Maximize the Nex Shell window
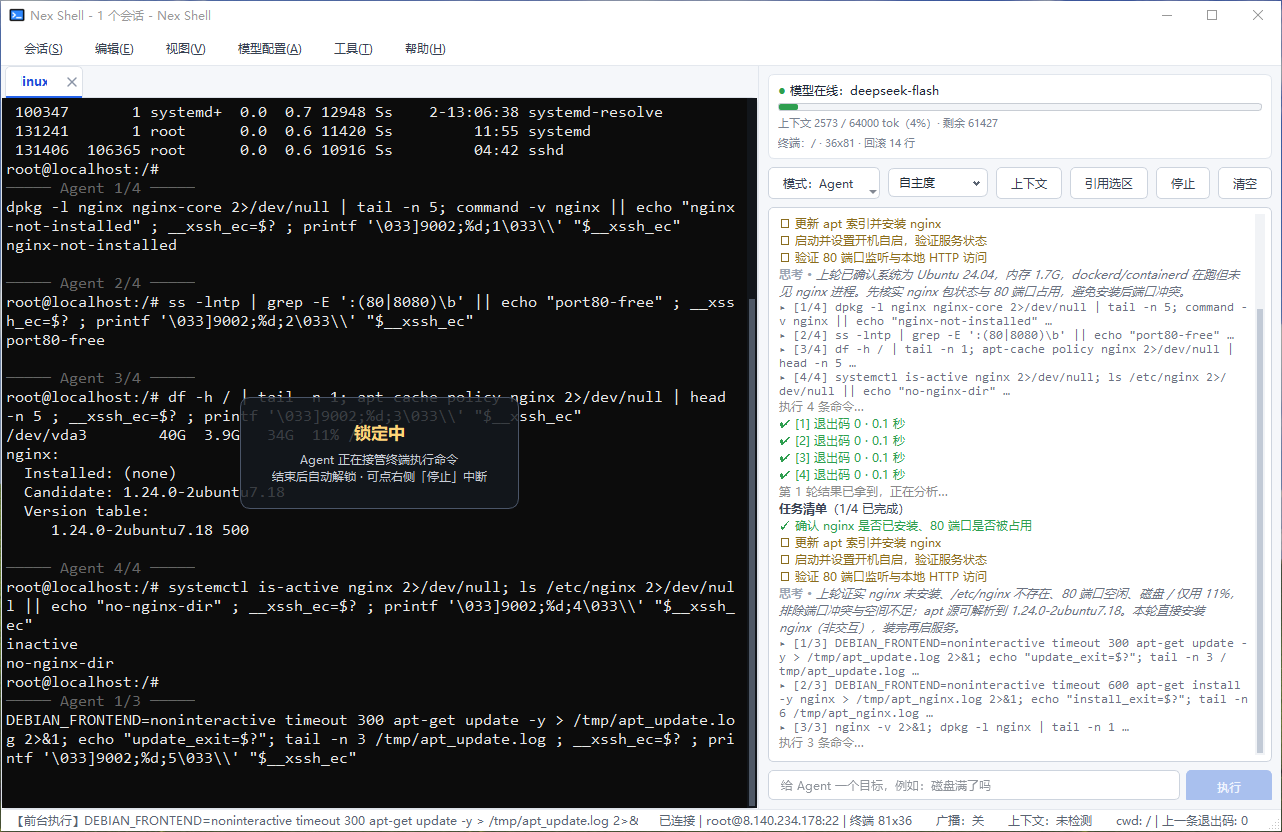 [x=1212, y=15]
